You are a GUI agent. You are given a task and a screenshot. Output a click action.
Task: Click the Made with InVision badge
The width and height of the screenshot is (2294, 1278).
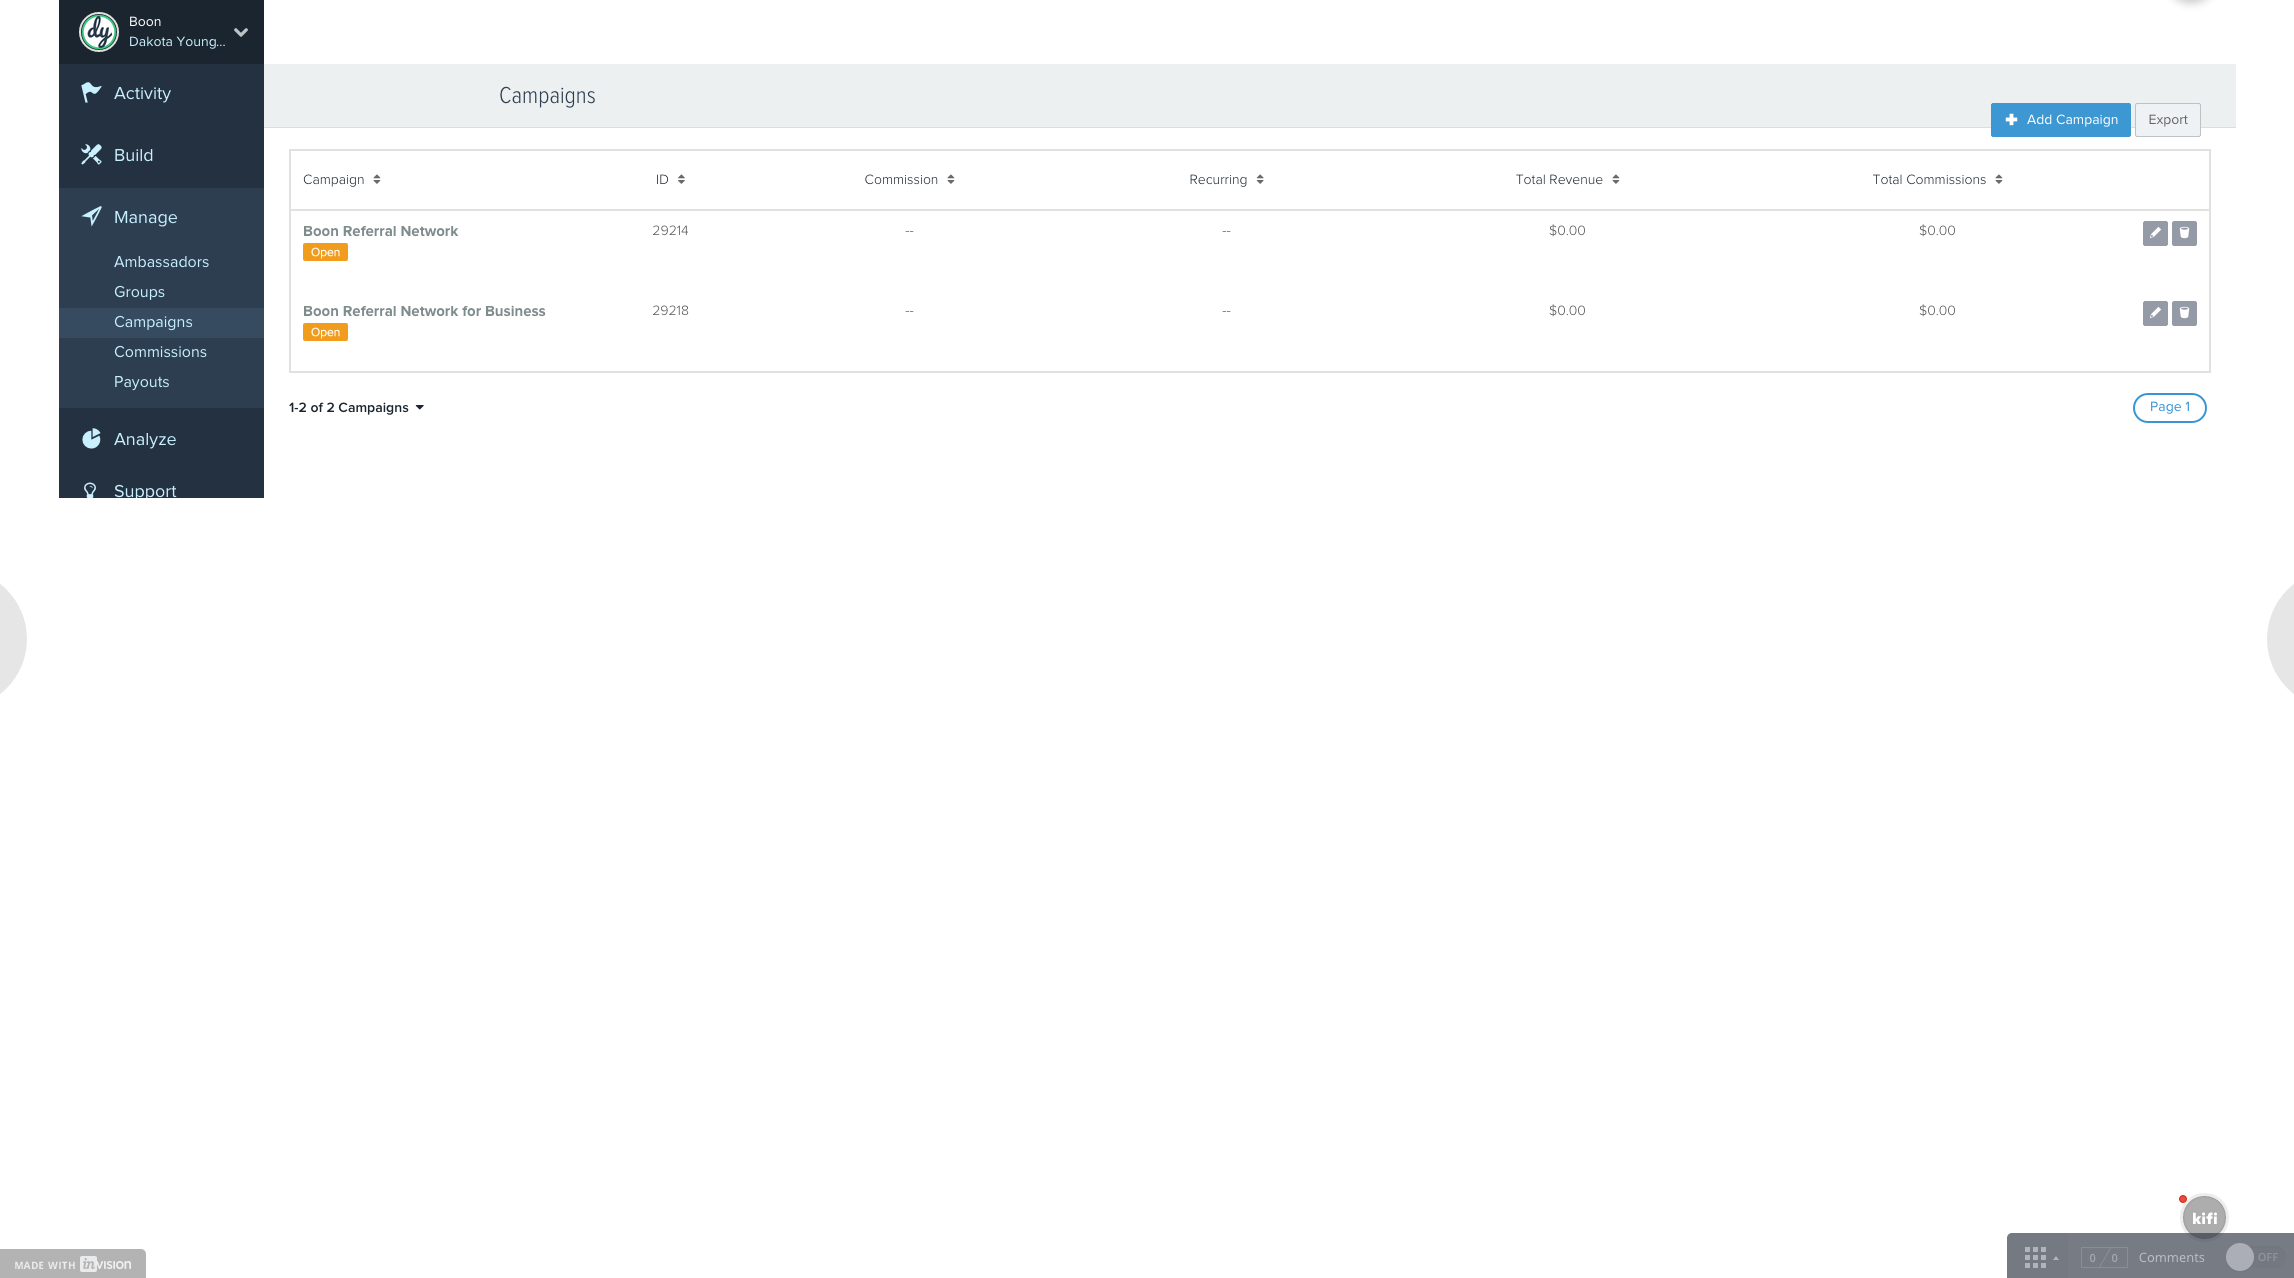click(x=73, y=1264)
